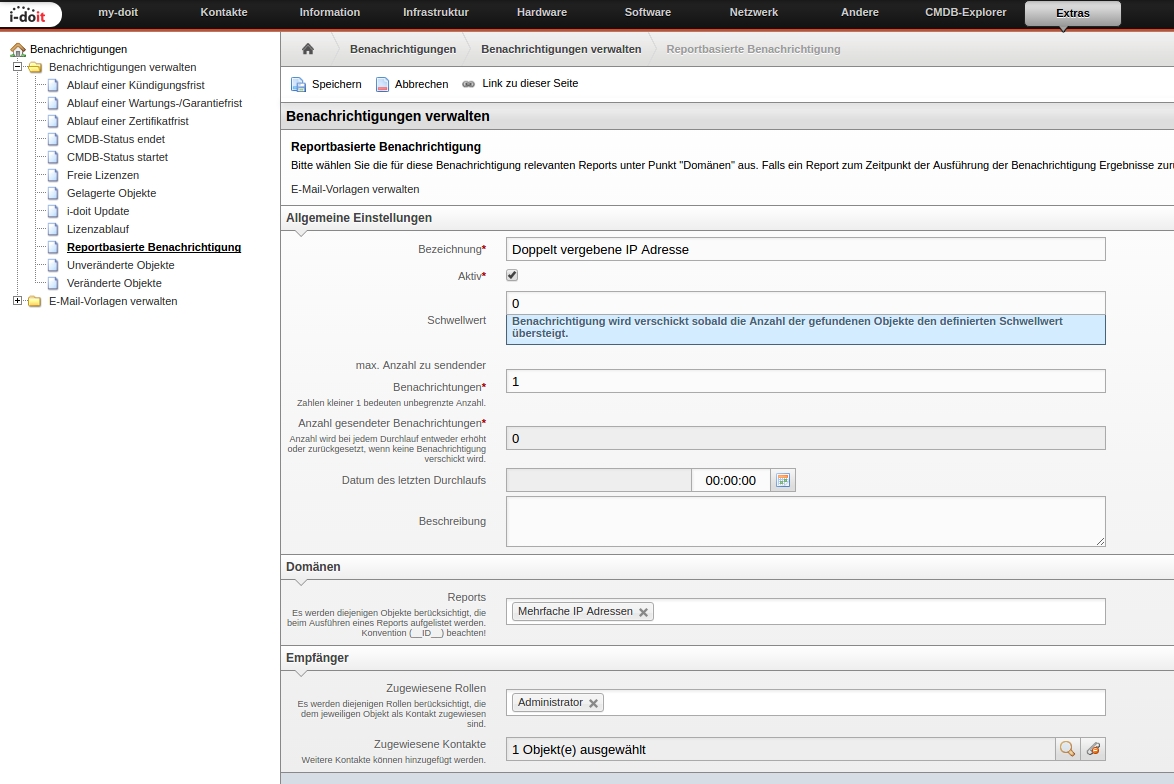Click Reportbasierte Benachrichtigung breadcrumb text
This screenshot has width=1174, height=784.
point(753,49)
